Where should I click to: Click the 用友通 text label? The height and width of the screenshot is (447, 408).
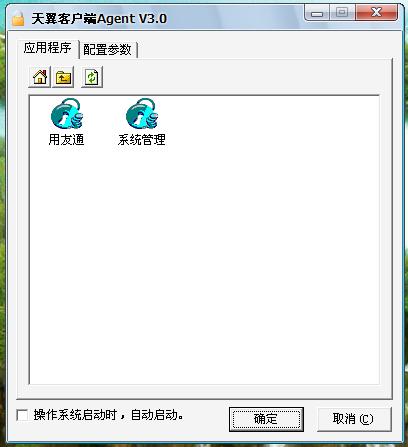[x=66, y=139]
